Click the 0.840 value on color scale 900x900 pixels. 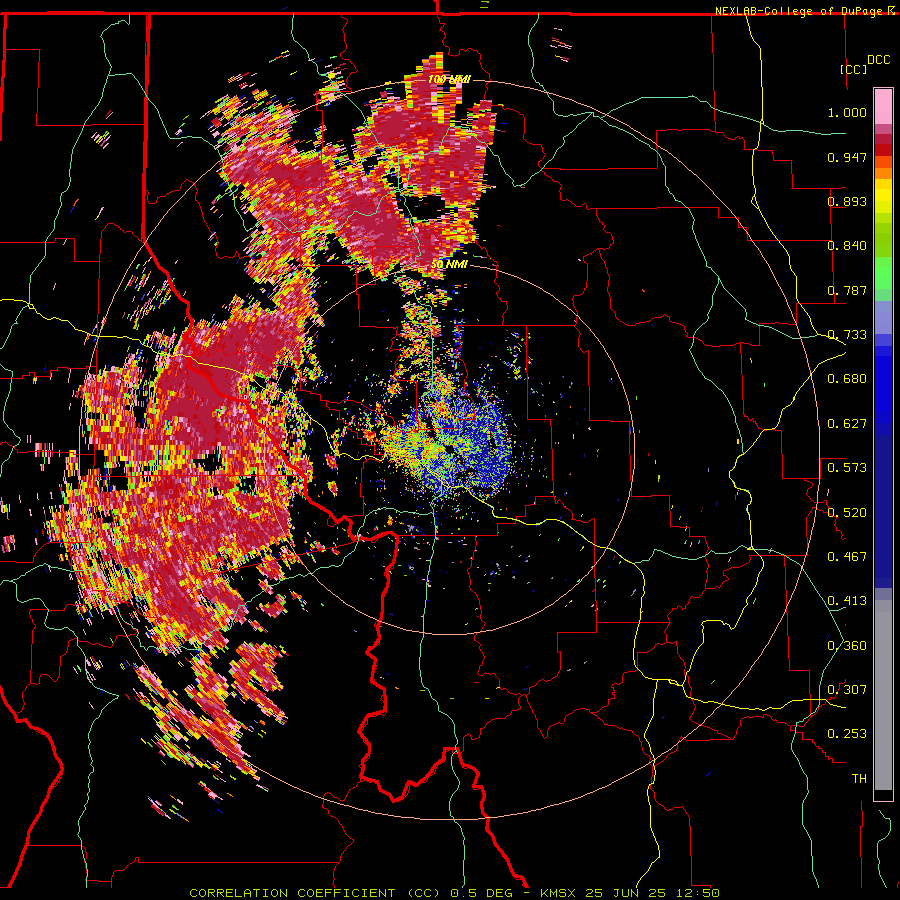[847, 246]
